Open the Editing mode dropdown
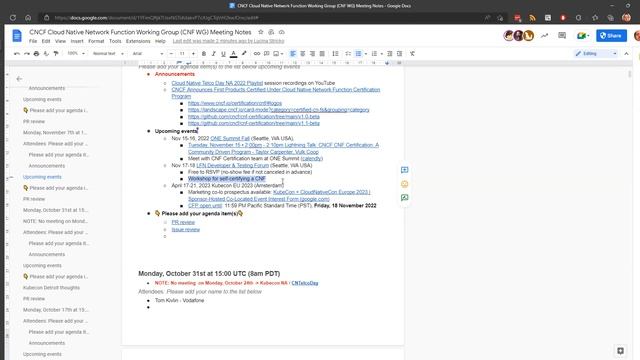The width and height of the screenshot is (640, 360). tap(596, 53)
